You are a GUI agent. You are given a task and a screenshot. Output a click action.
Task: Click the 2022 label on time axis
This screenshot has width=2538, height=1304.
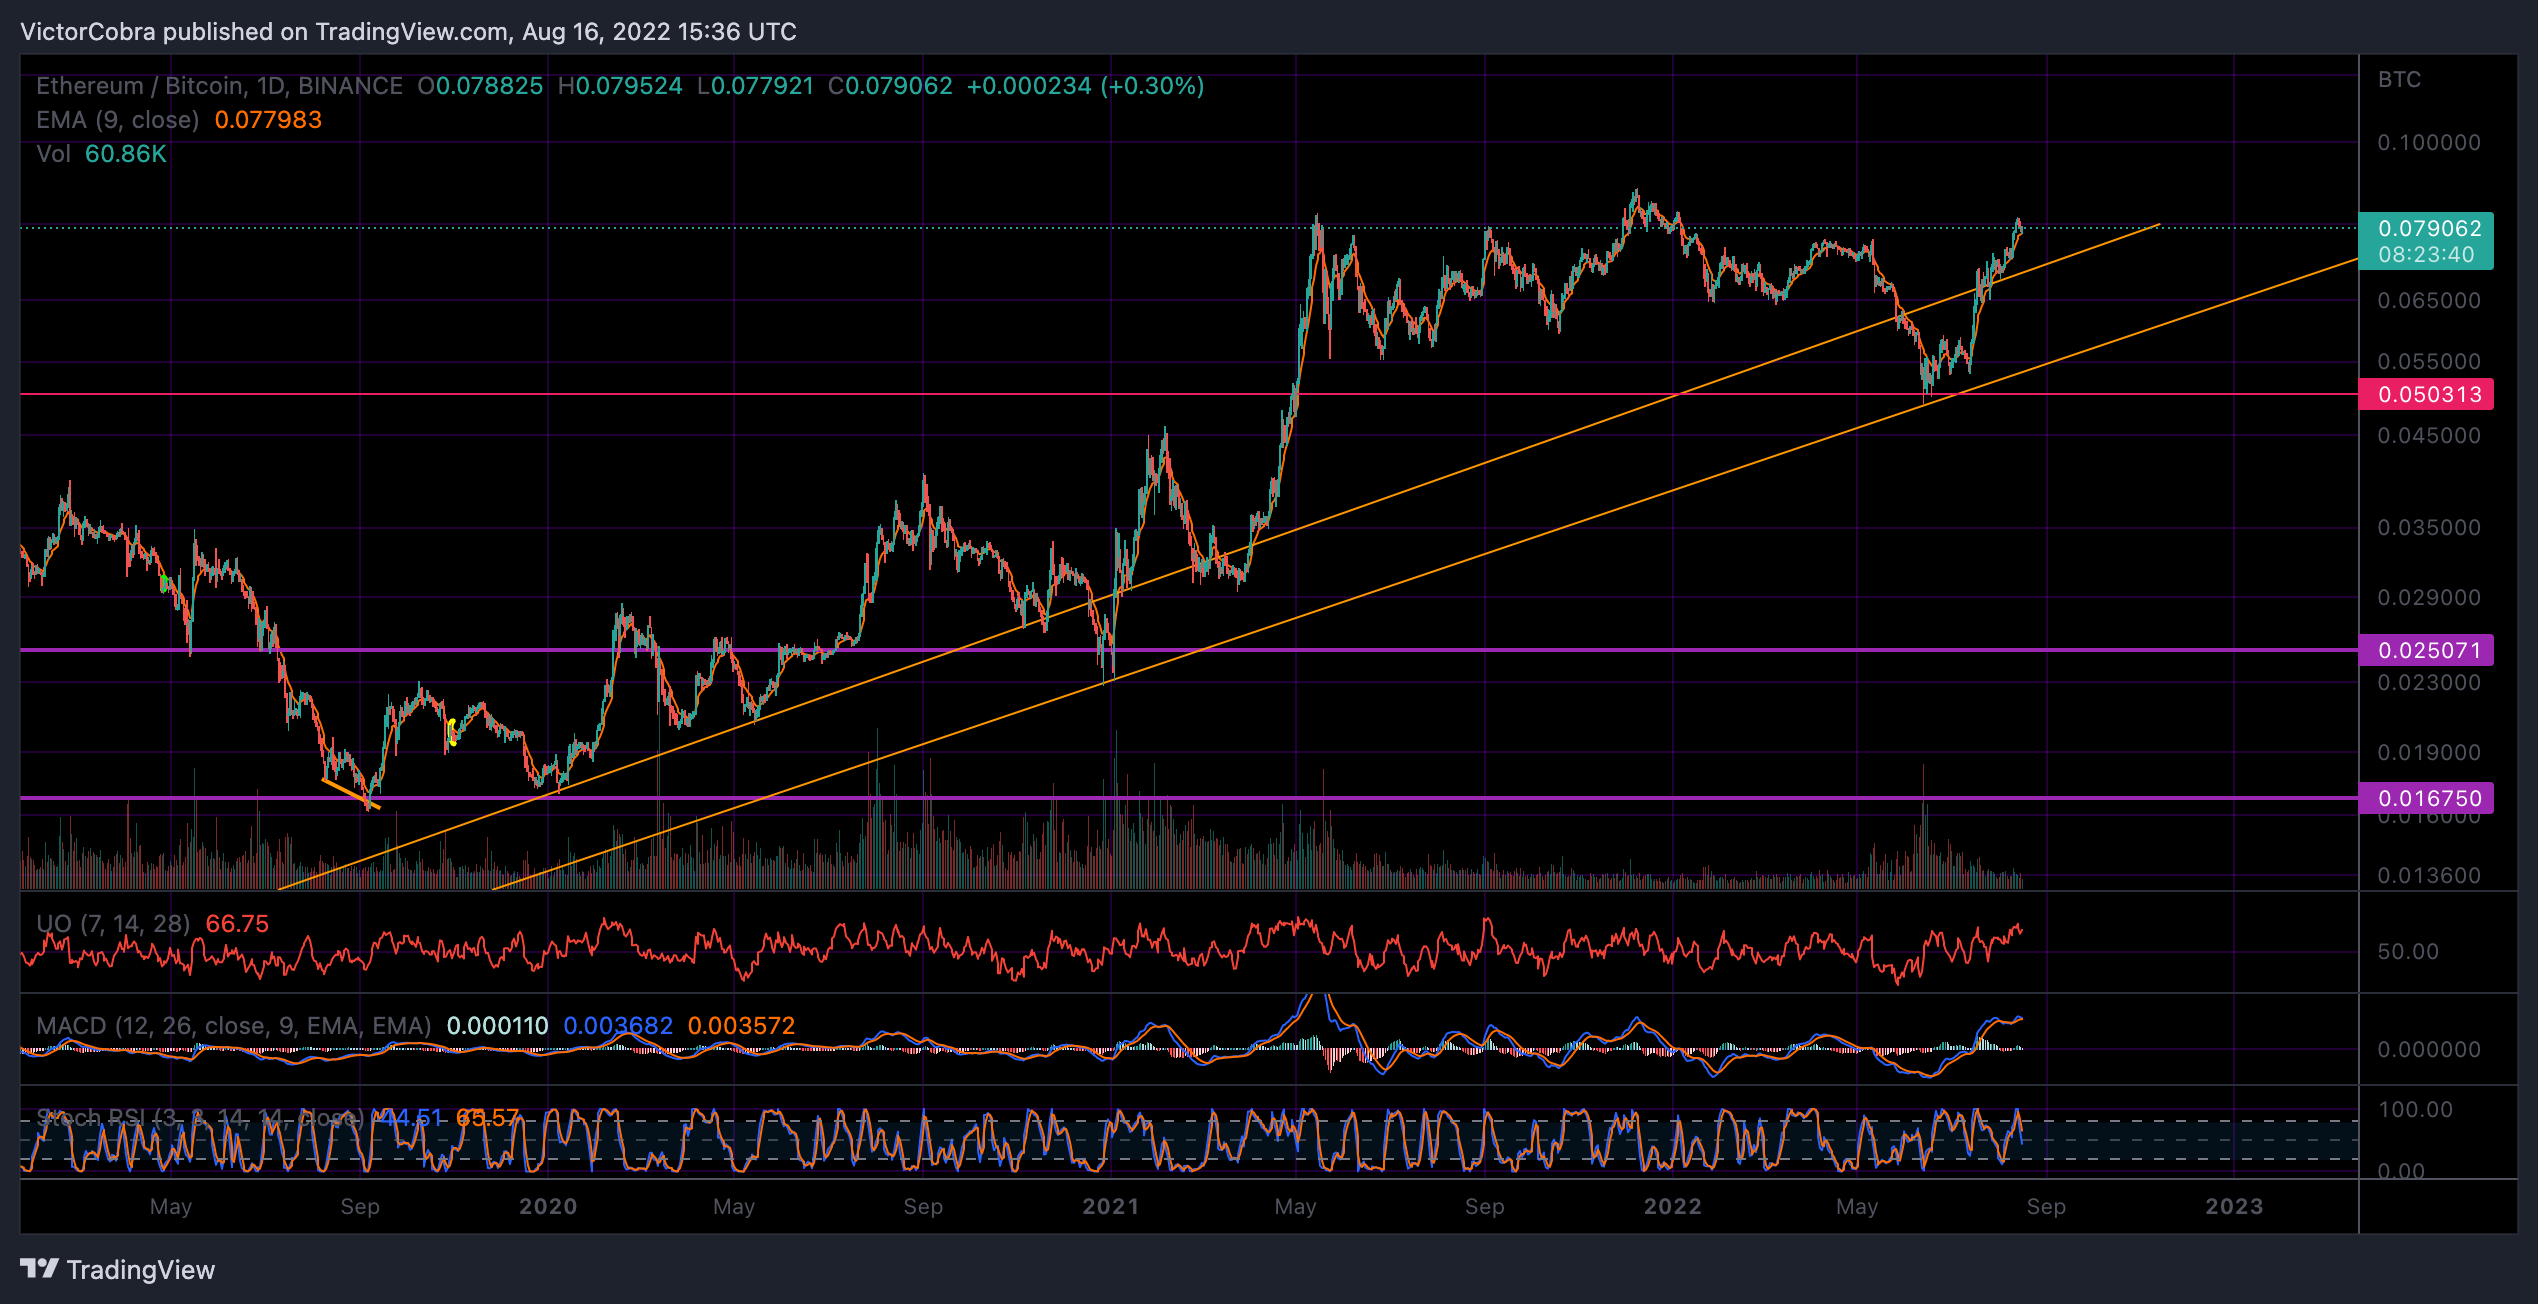[1673, 1207]
